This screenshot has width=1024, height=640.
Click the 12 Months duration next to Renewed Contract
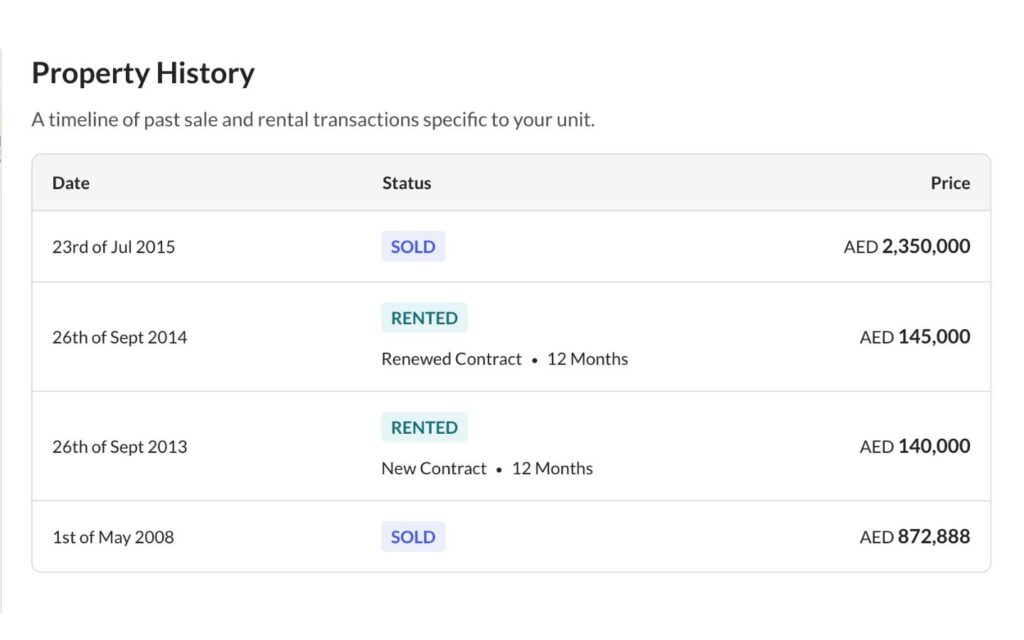coord(588,358)
